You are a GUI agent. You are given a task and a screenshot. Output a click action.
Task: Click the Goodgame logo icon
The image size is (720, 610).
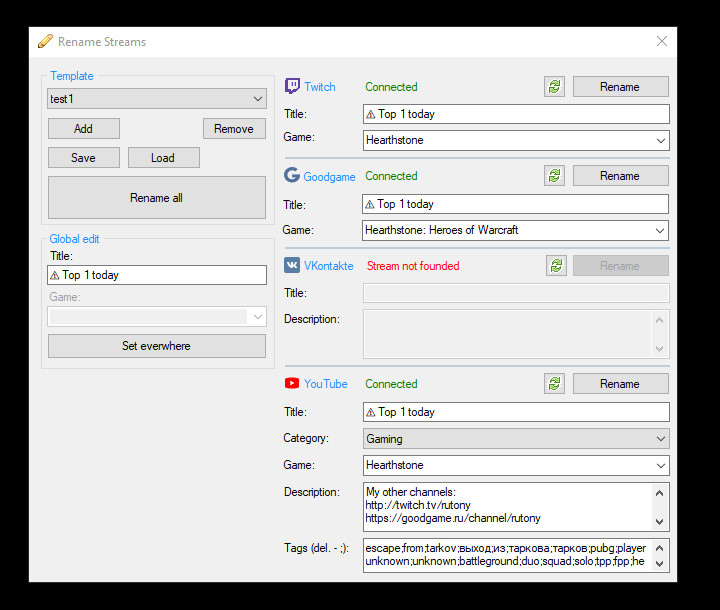(292, 176)
